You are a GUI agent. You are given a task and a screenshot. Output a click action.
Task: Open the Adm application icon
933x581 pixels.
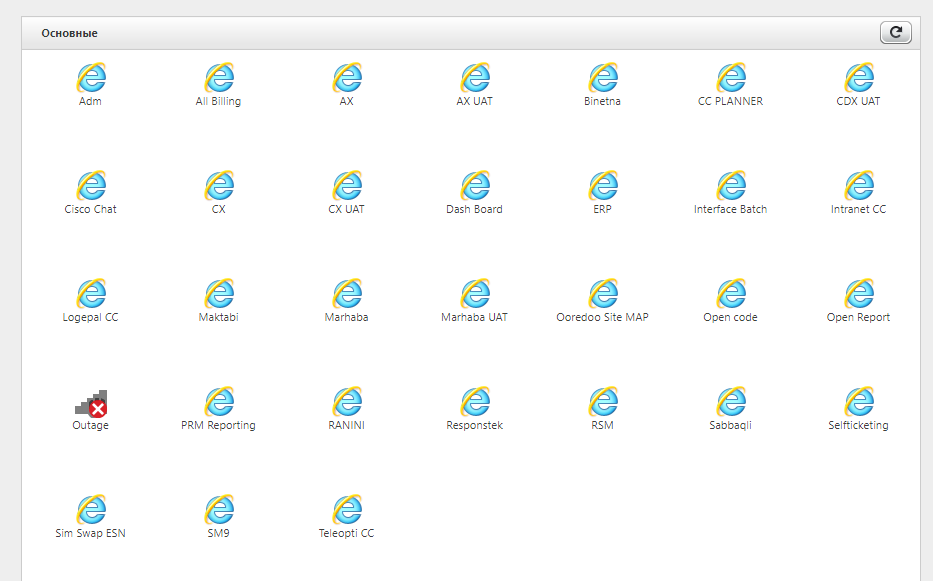91,78
